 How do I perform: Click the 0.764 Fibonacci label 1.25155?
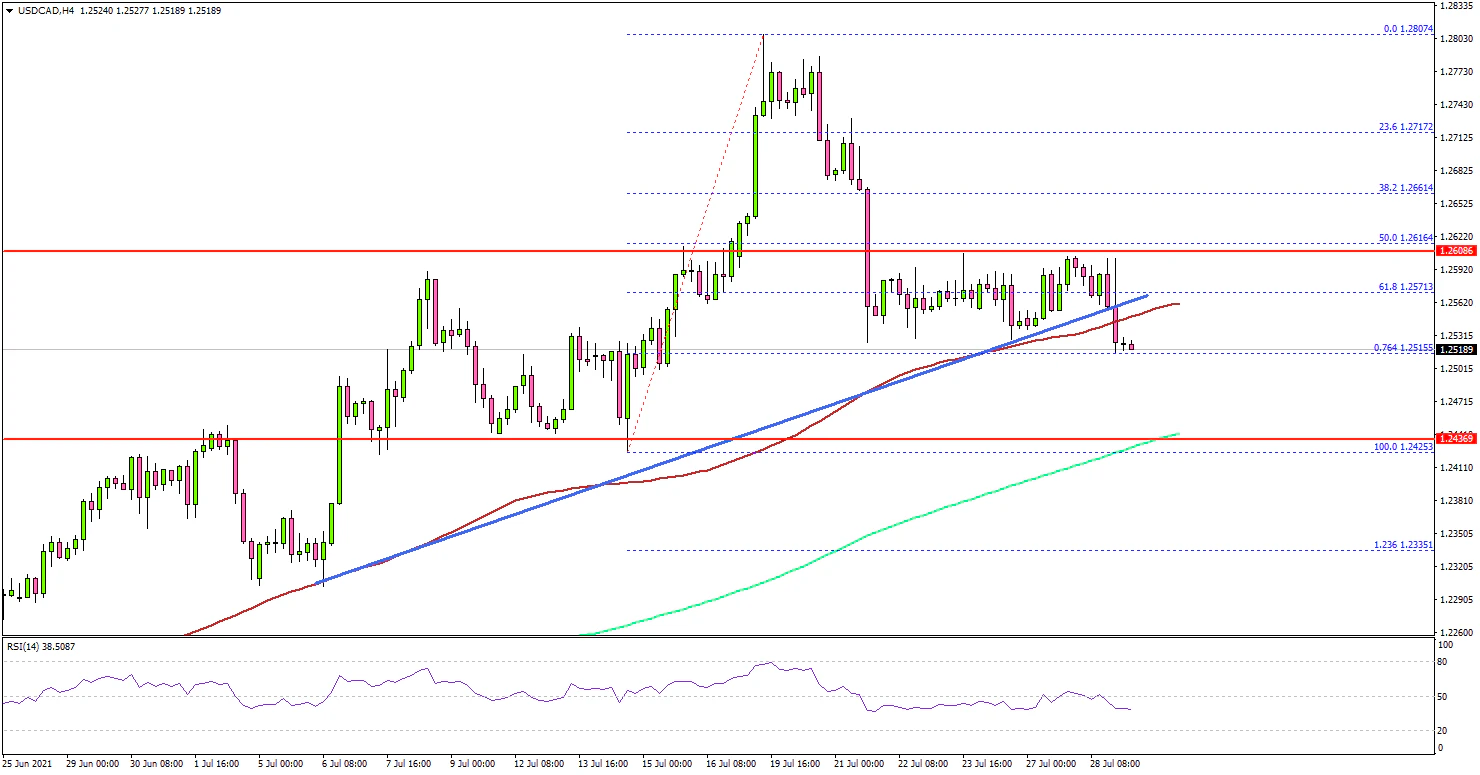[1405, 347]
